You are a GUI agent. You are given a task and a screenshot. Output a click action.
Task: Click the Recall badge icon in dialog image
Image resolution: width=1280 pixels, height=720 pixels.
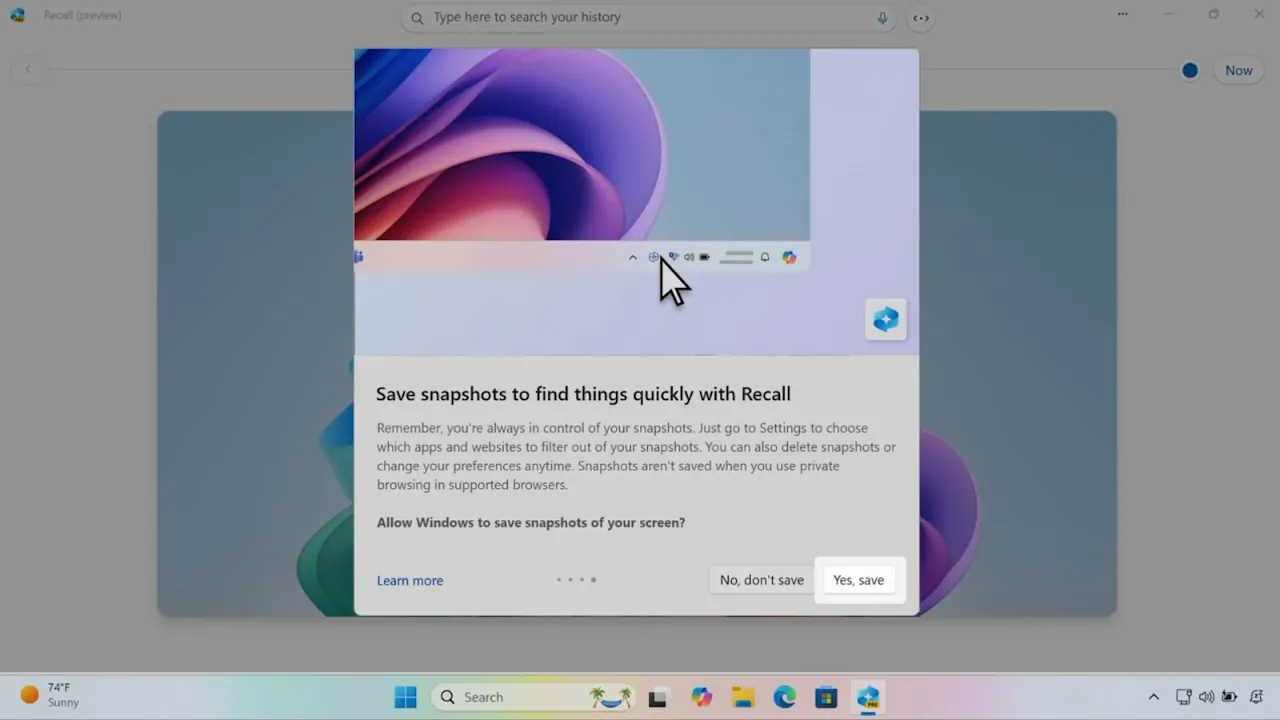click(886, 319)
